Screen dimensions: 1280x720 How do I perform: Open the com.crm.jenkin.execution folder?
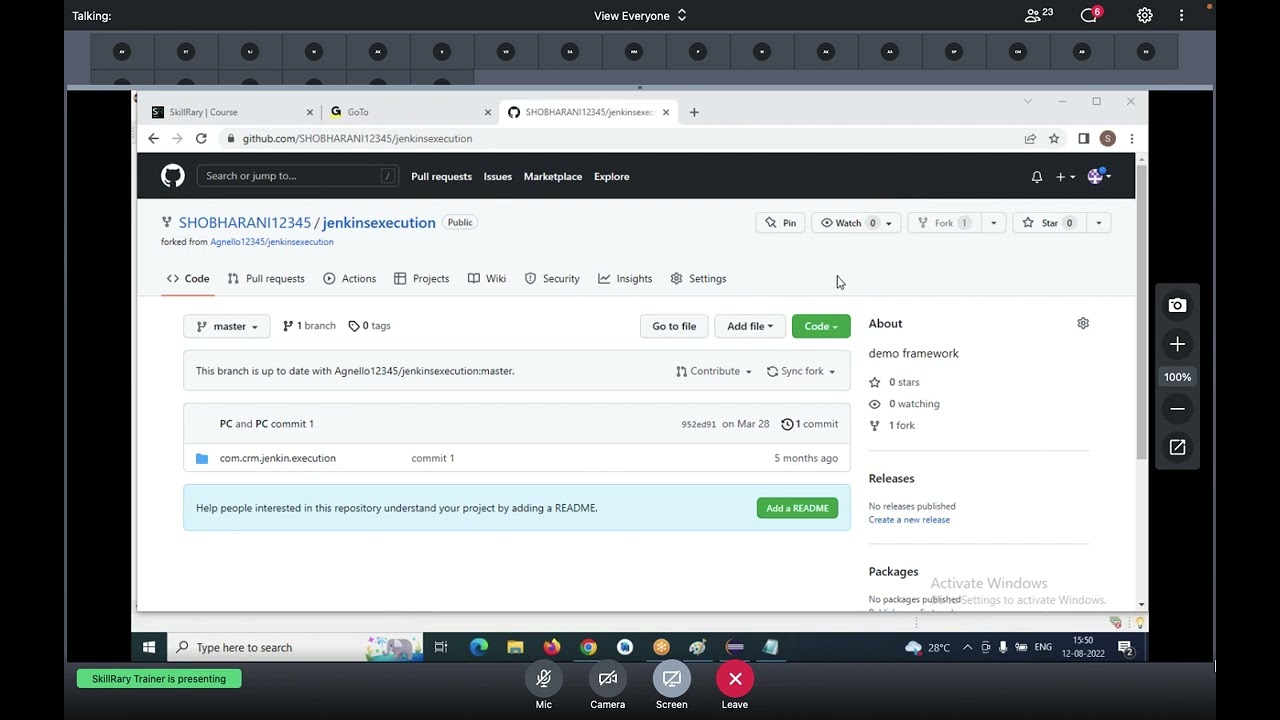pos(278,458)
